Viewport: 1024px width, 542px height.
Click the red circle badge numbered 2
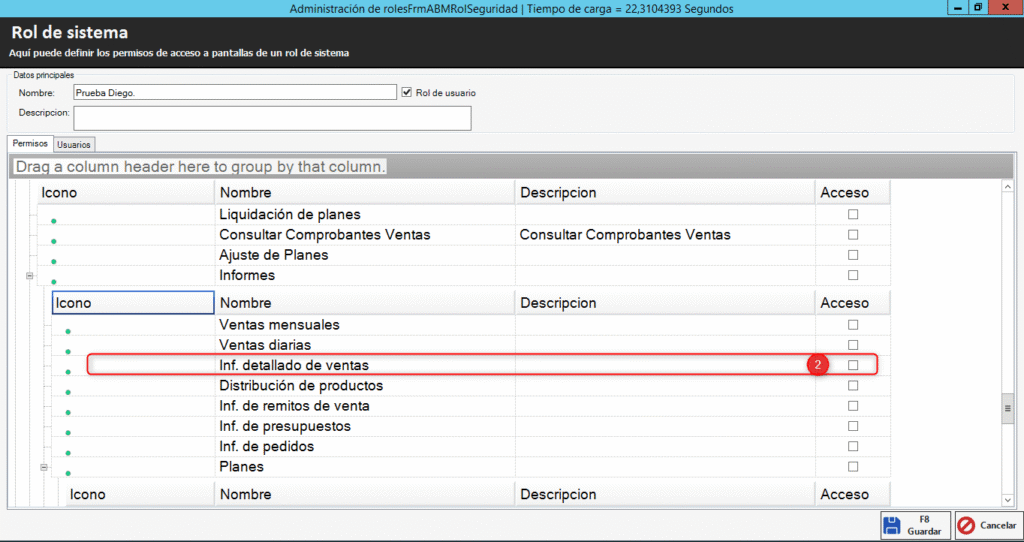pos(817,365)
